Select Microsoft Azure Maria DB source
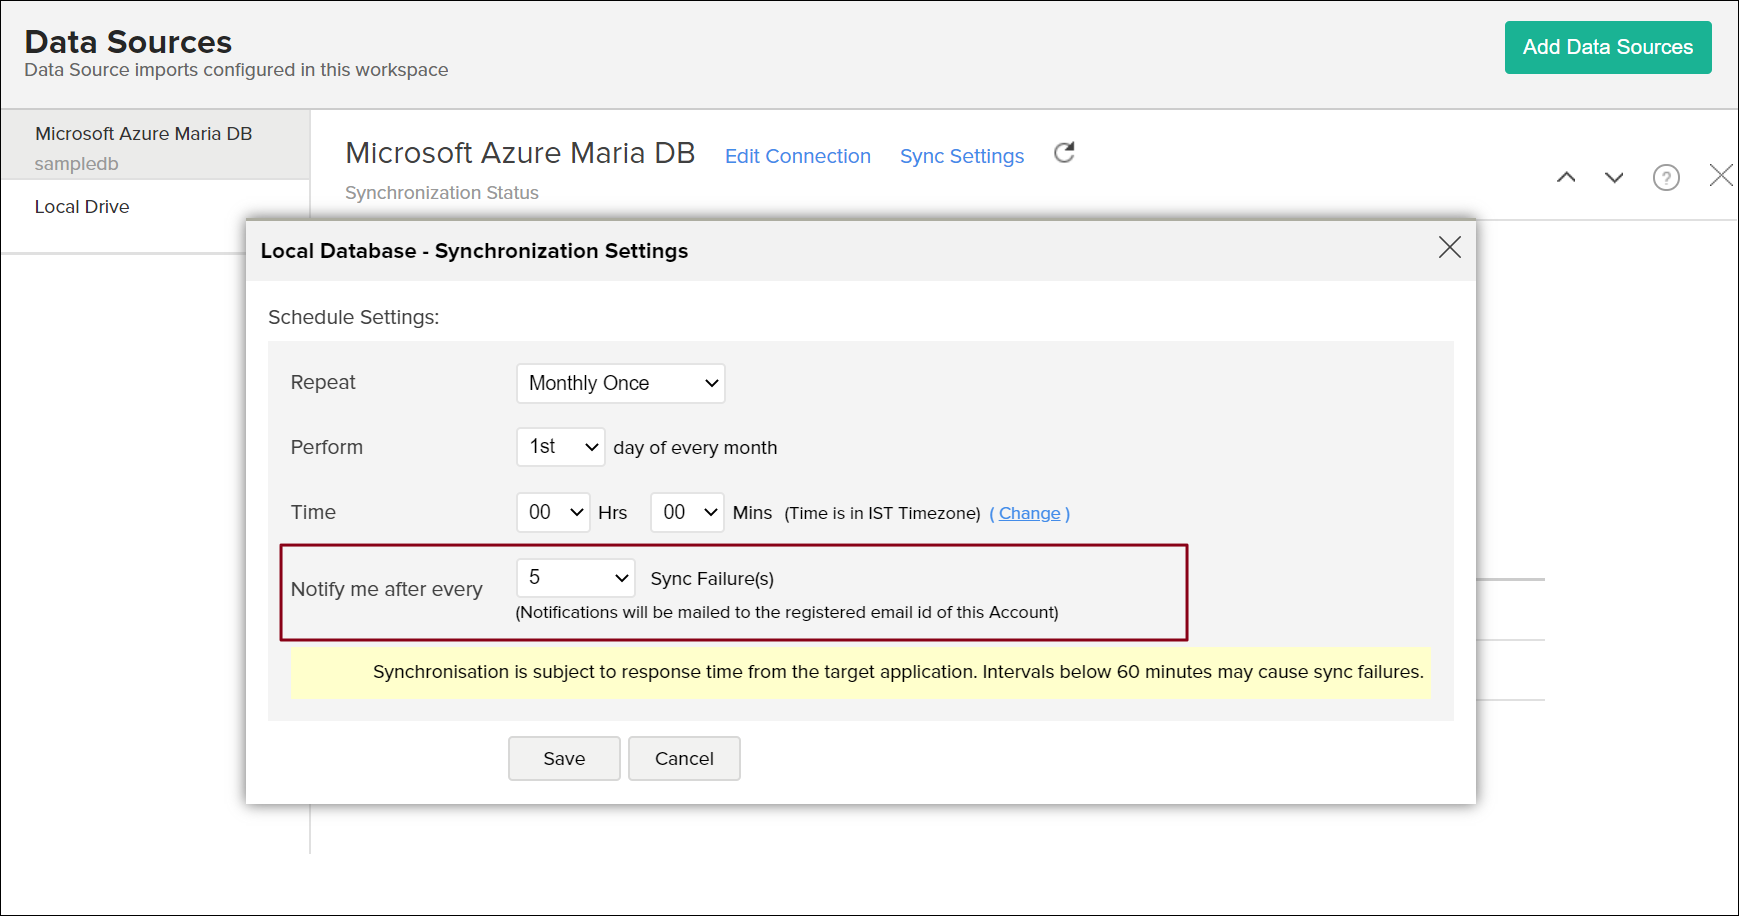The width and height of the screenshot is (1739, 916). [143, 133]
